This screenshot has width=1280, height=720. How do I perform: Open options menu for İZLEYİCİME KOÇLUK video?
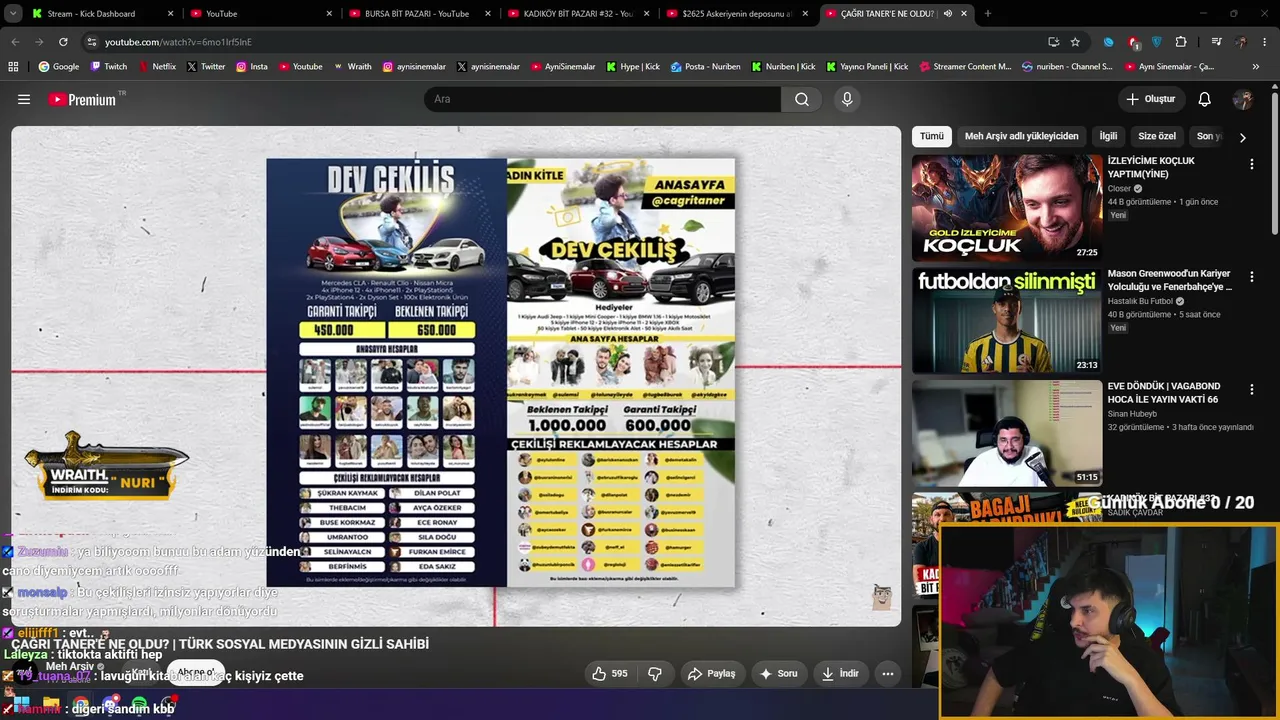coord(1251,164)
